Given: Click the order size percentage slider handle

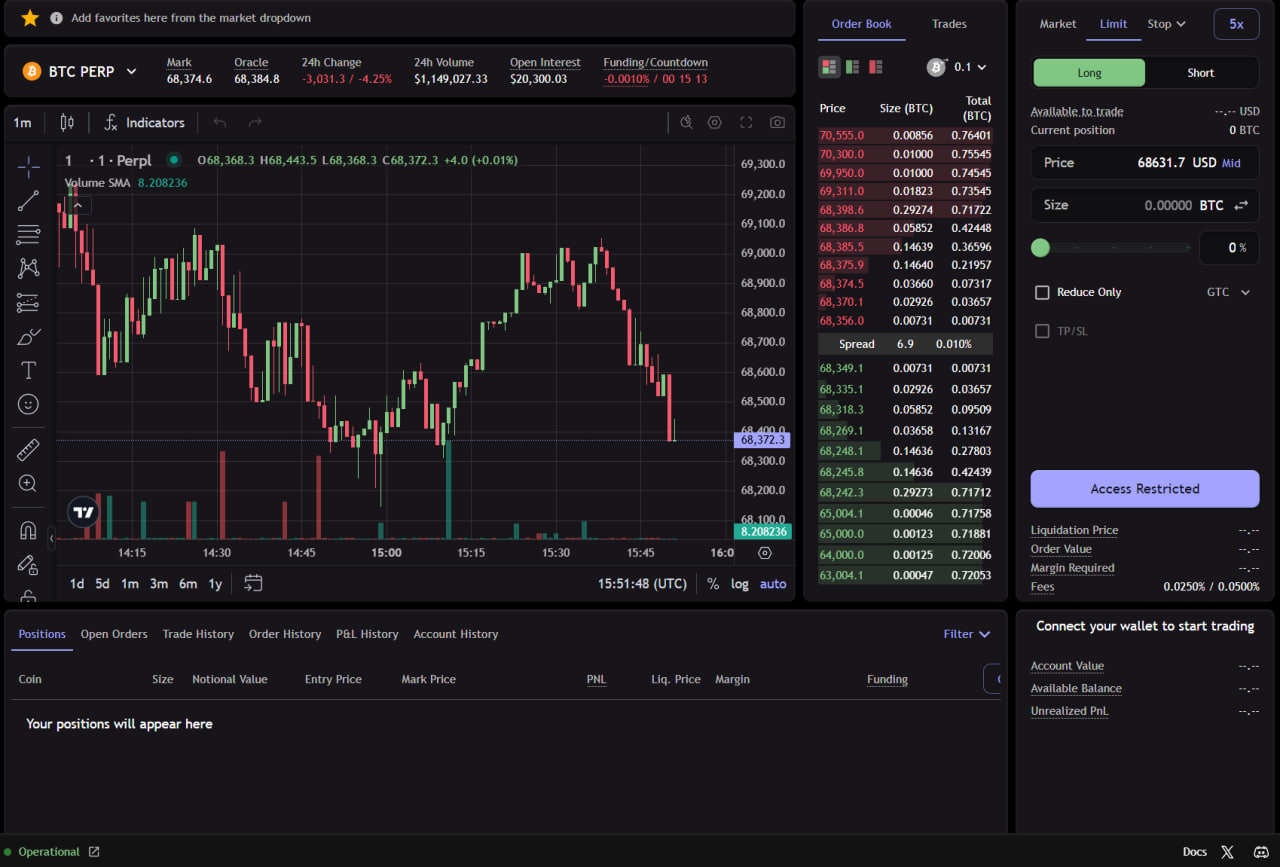Looking at the screenshot, I should (1040, 247).
